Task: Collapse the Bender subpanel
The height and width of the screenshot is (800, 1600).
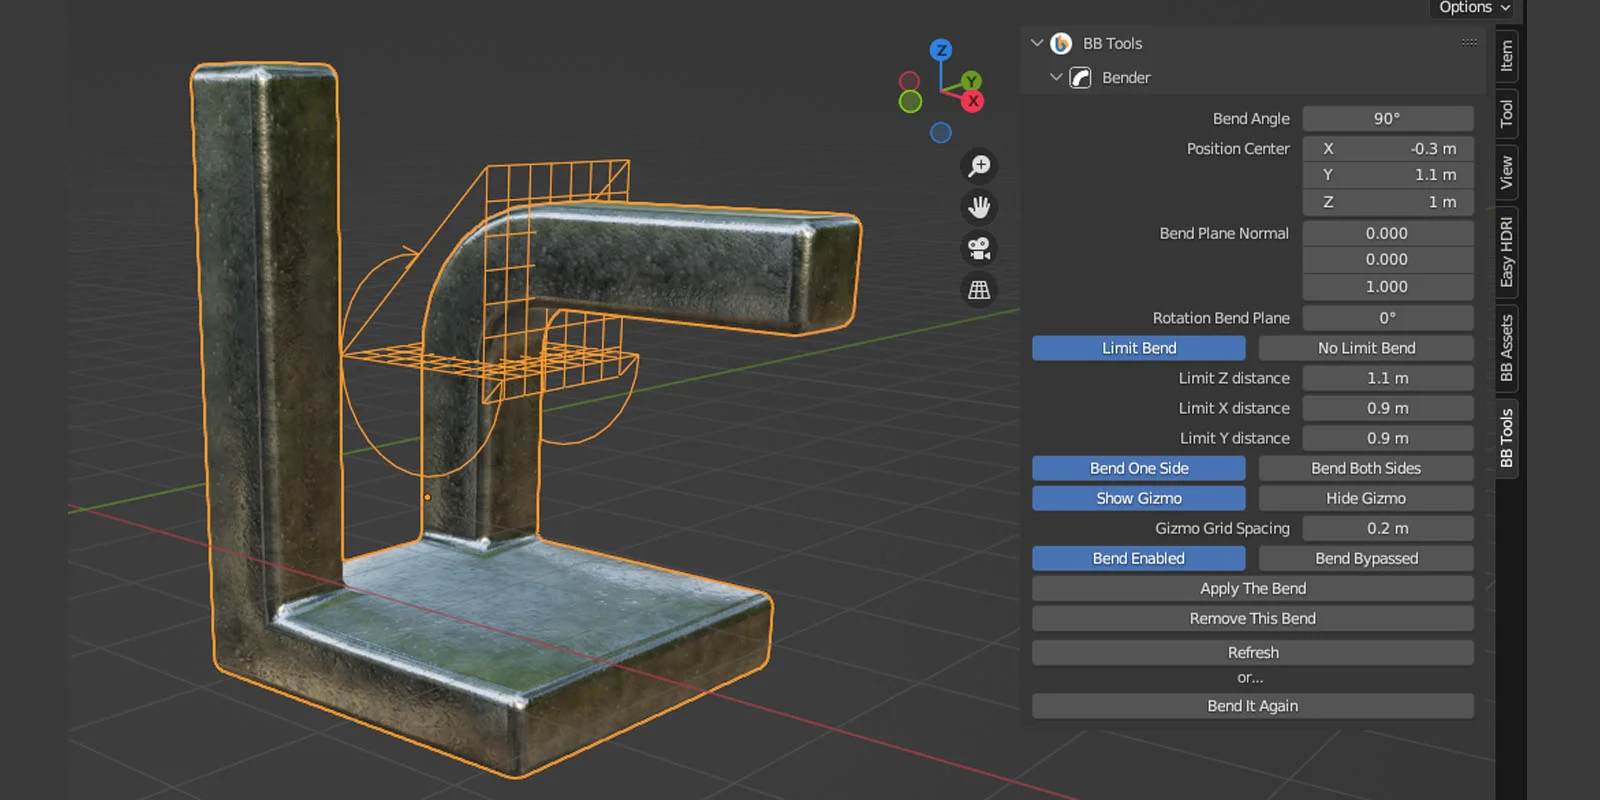Action: pos(1056,77)
